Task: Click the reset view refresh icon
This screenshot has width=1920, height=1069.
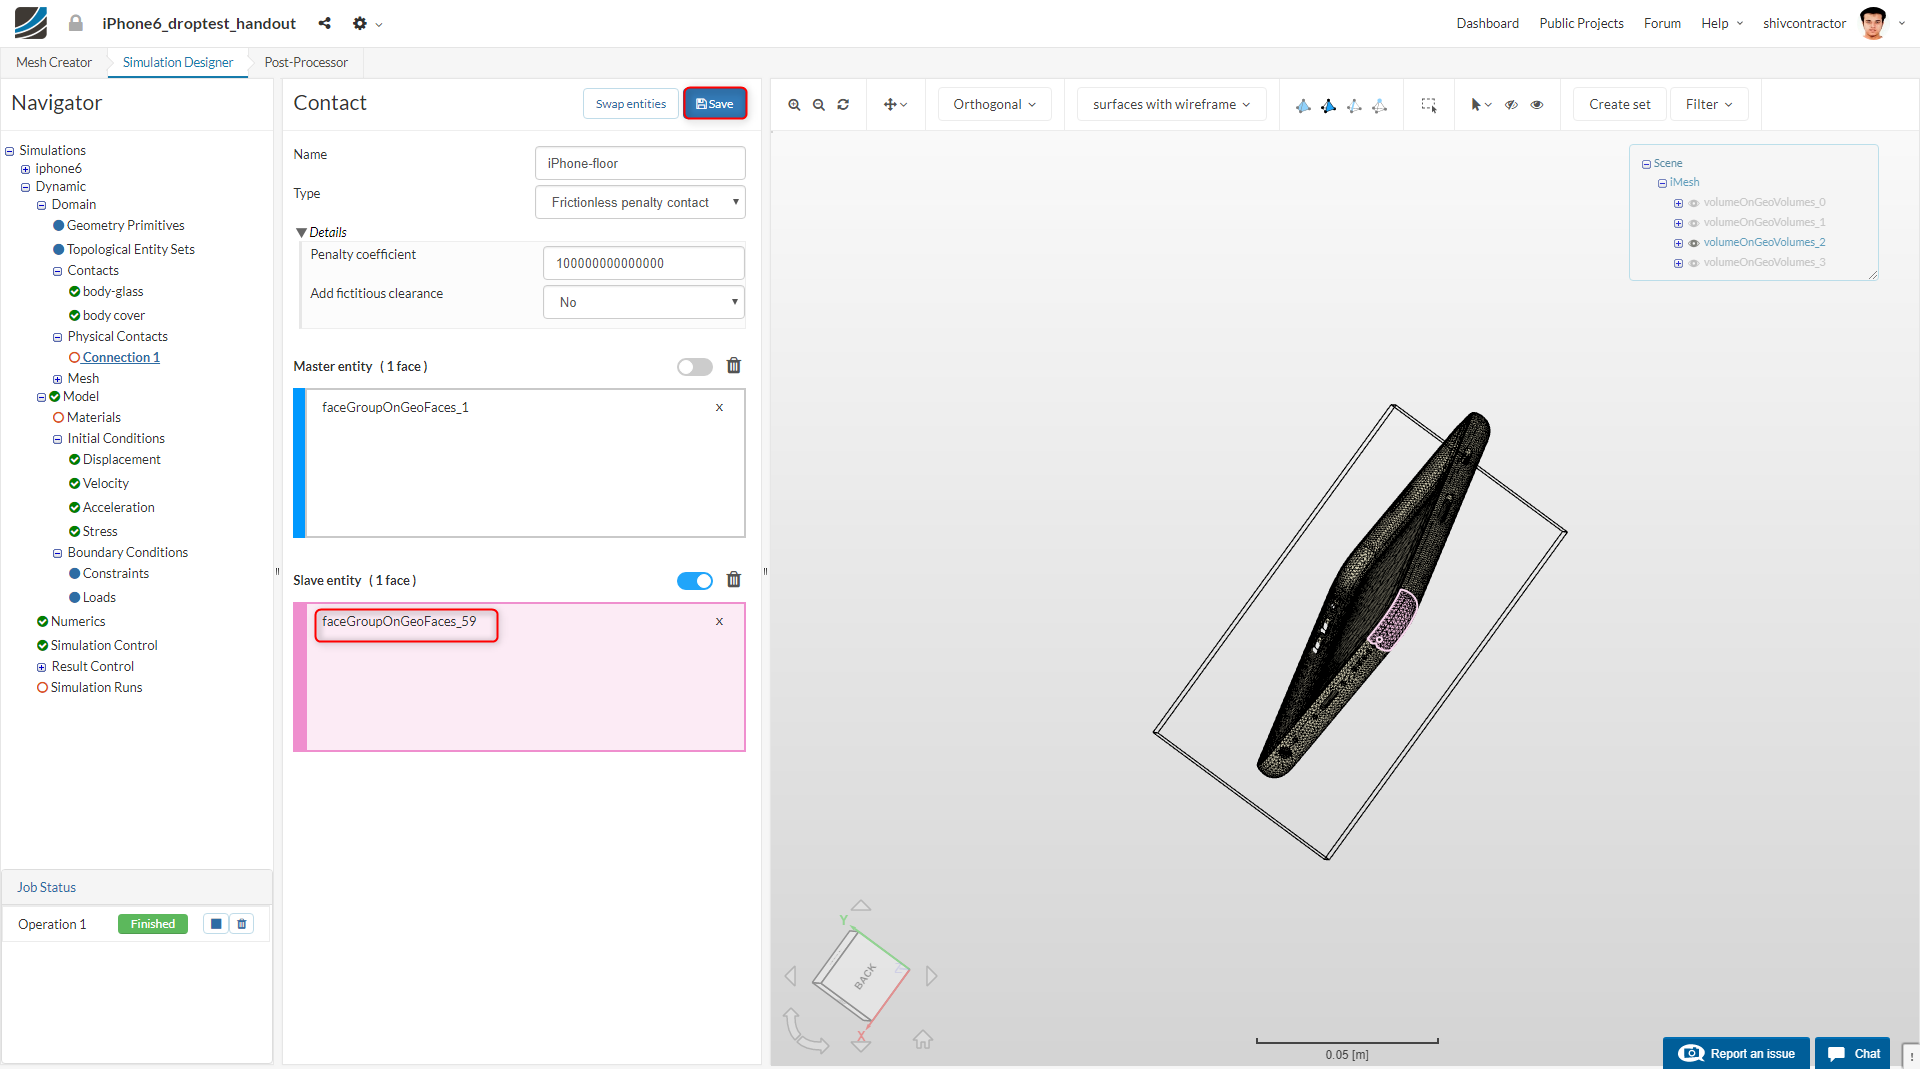Action: (843, 104)
